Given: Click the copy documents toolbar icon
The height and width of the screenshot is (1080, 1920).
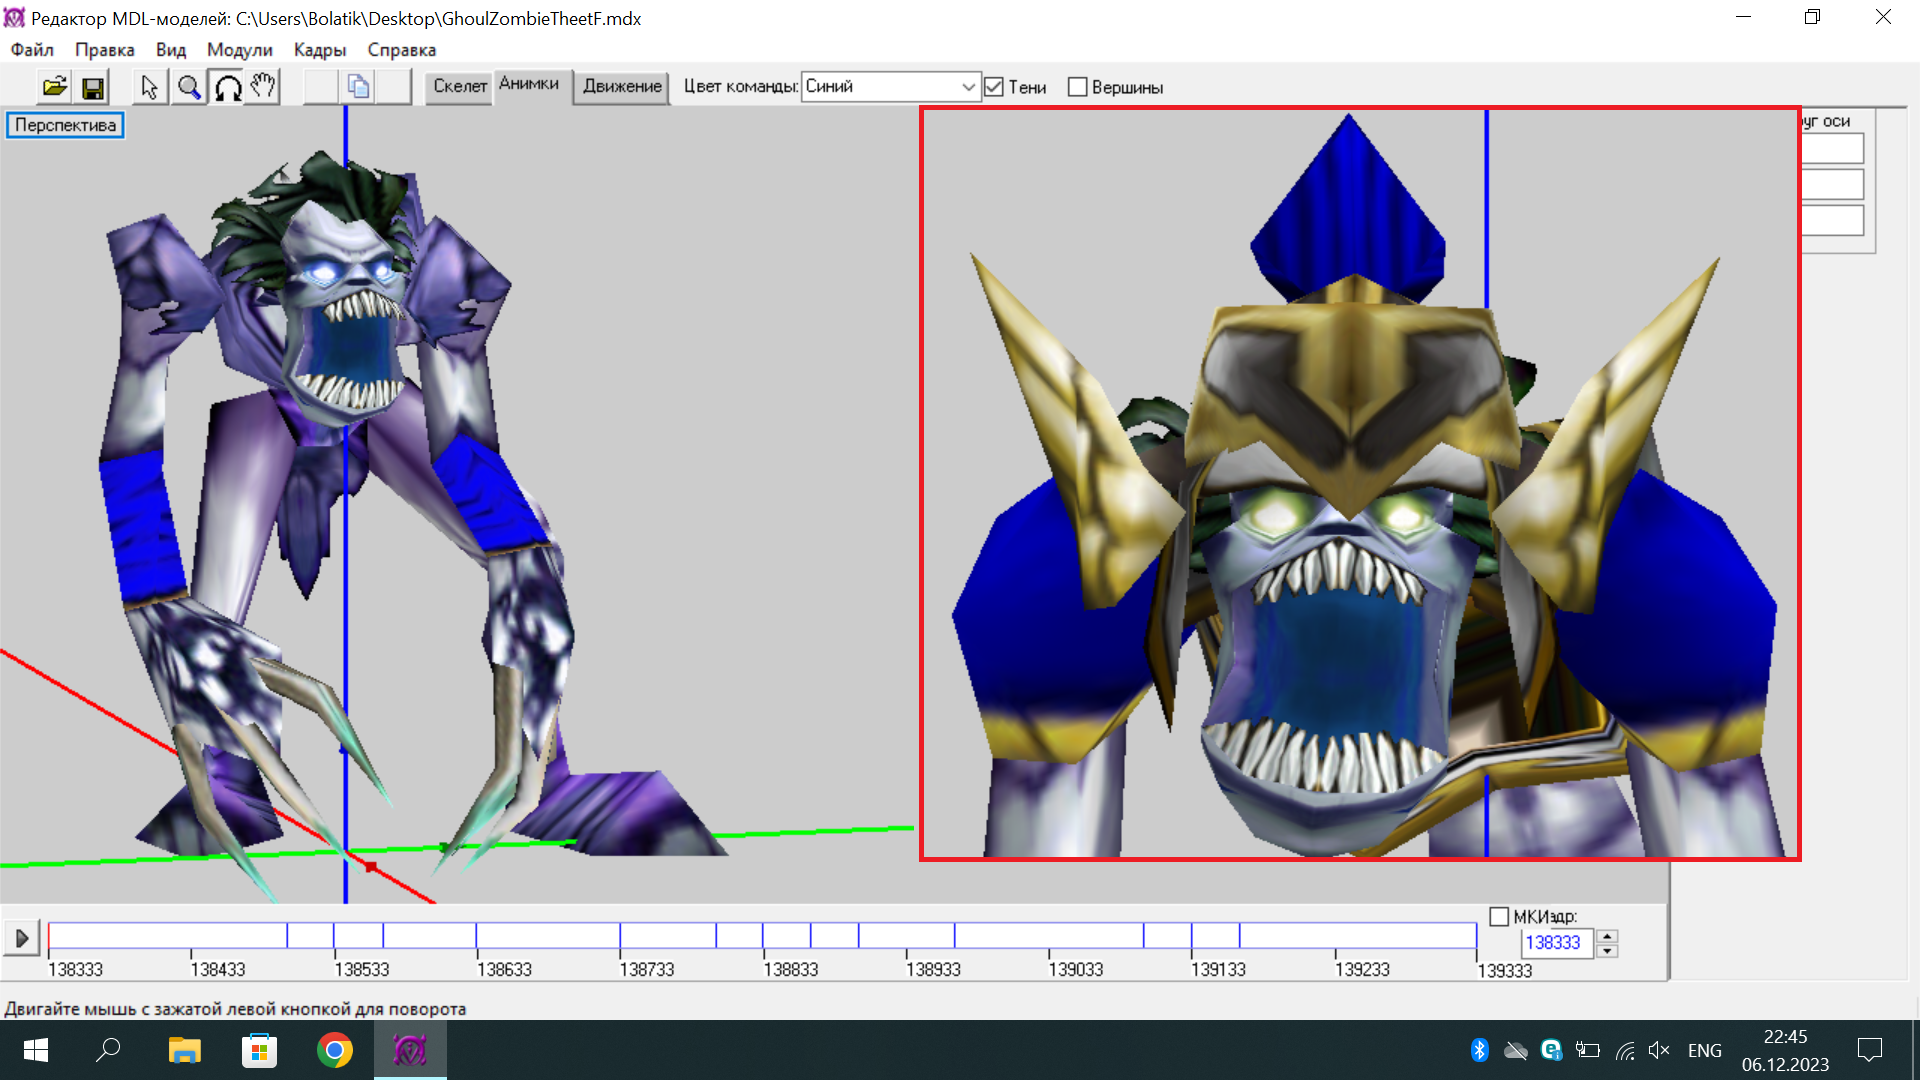Looking at the screenshot, I should point(358,88).
